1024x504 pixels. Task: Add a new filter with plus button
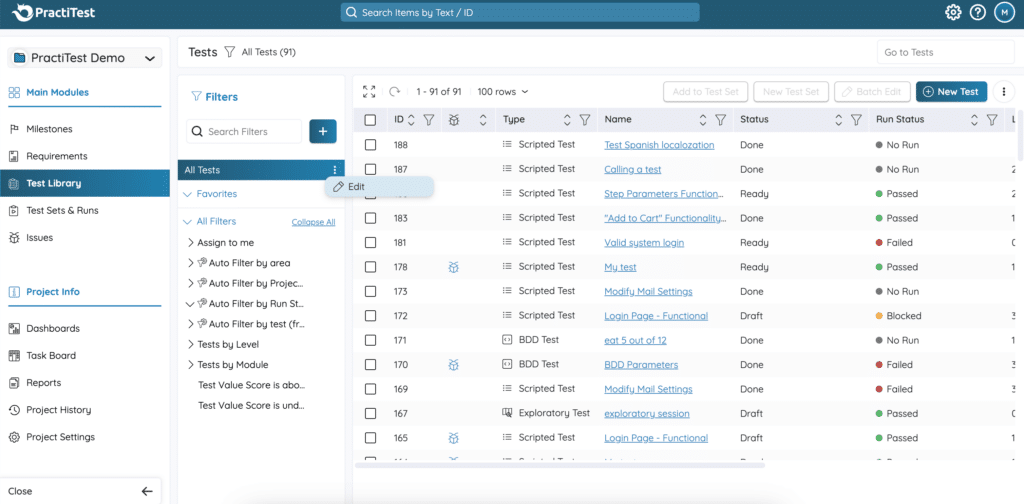click(323, 131)
